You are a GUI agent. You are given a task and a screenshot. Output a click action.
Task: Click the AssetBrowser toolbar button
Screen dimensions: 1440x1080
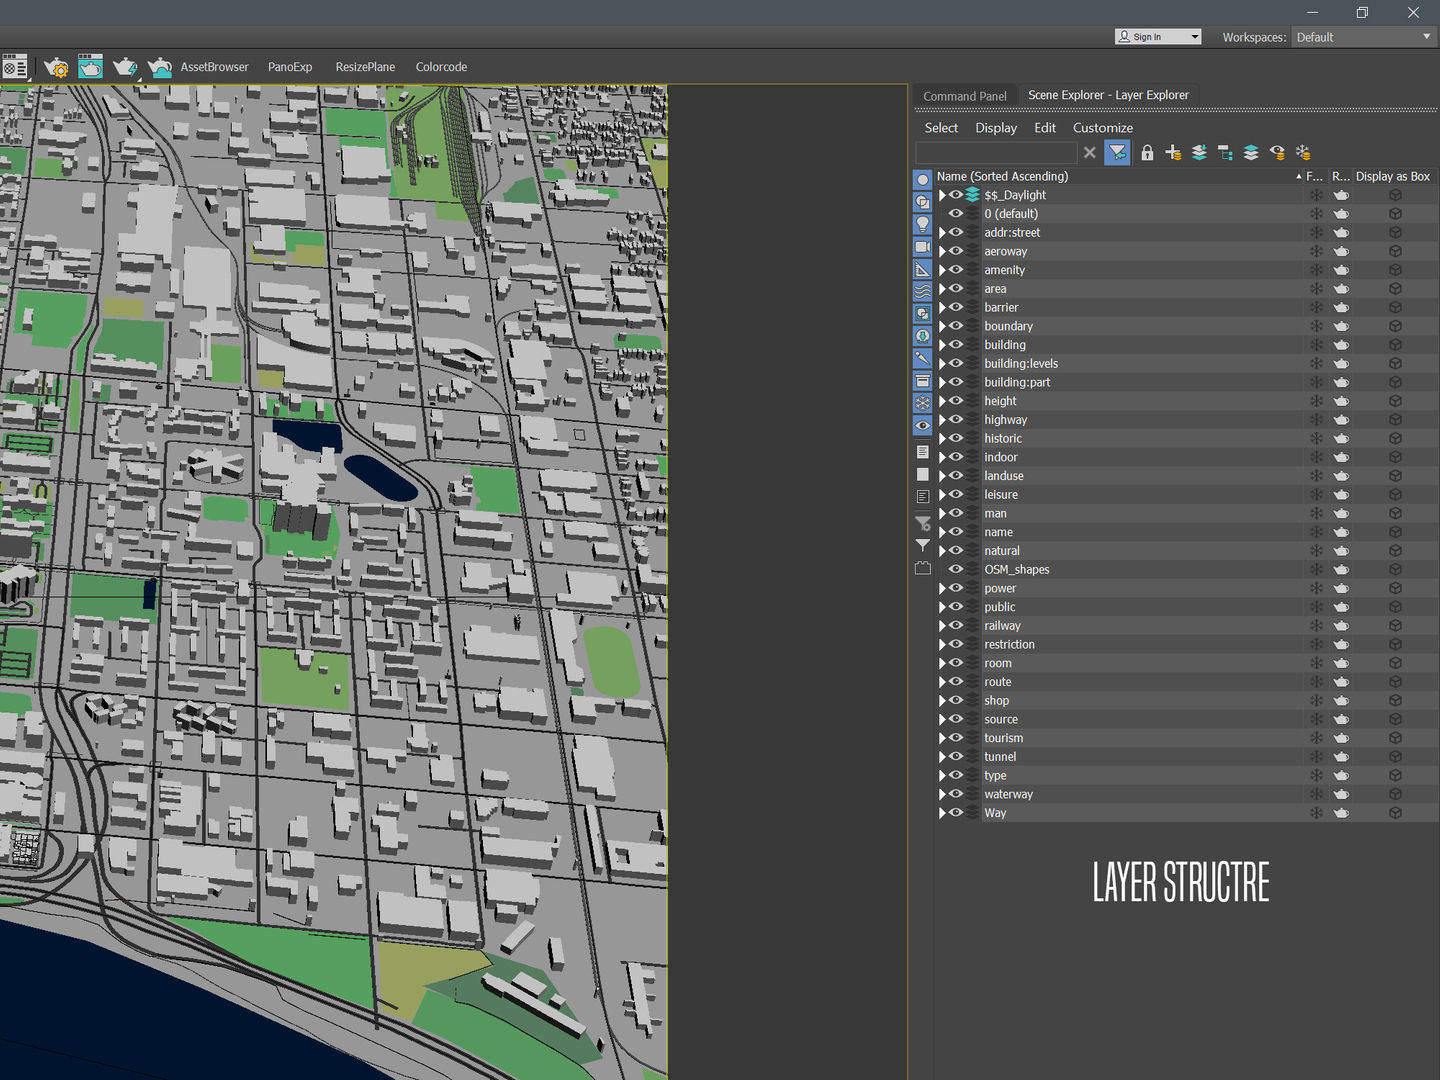(x=214, y=67)
